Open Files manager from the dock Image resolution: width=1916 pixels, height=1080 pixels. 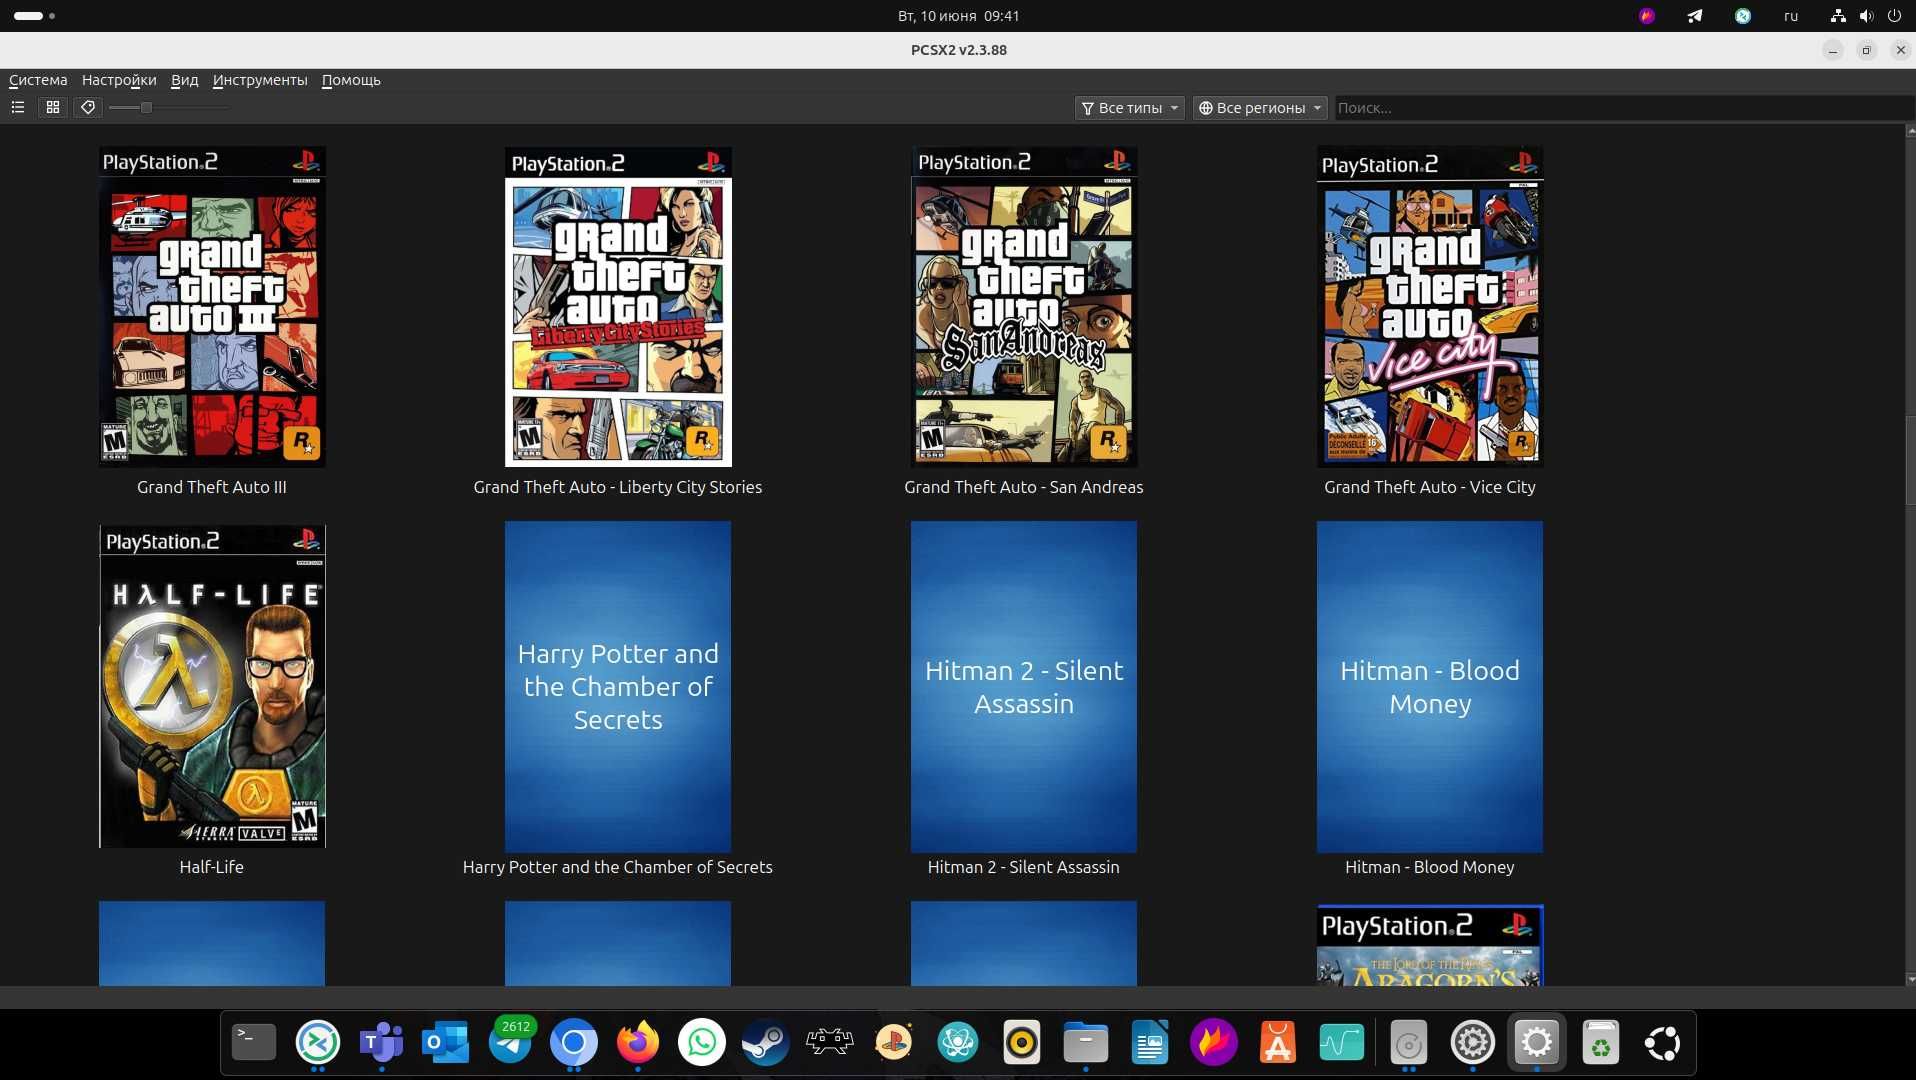pos(1086,1043)
